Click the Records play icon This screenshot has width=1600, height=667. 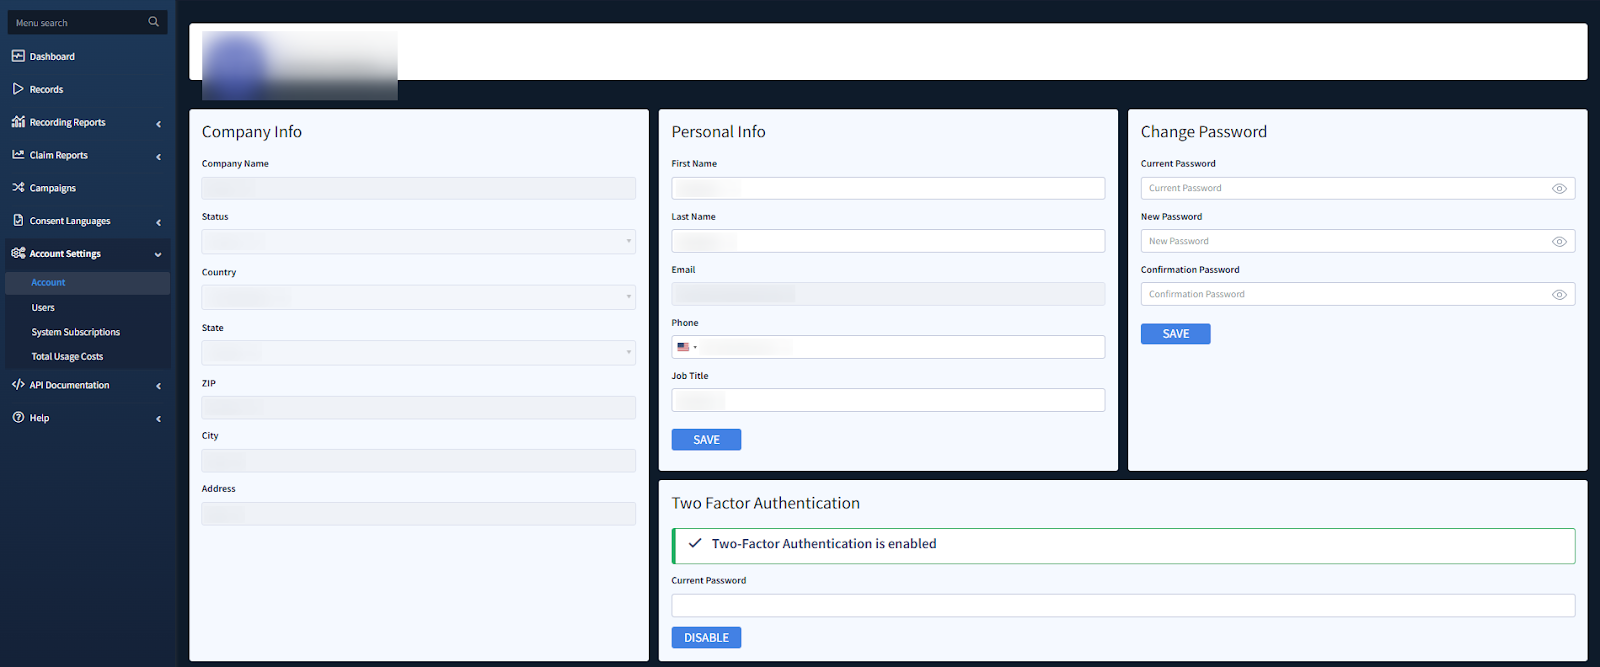tap(18, 89)
